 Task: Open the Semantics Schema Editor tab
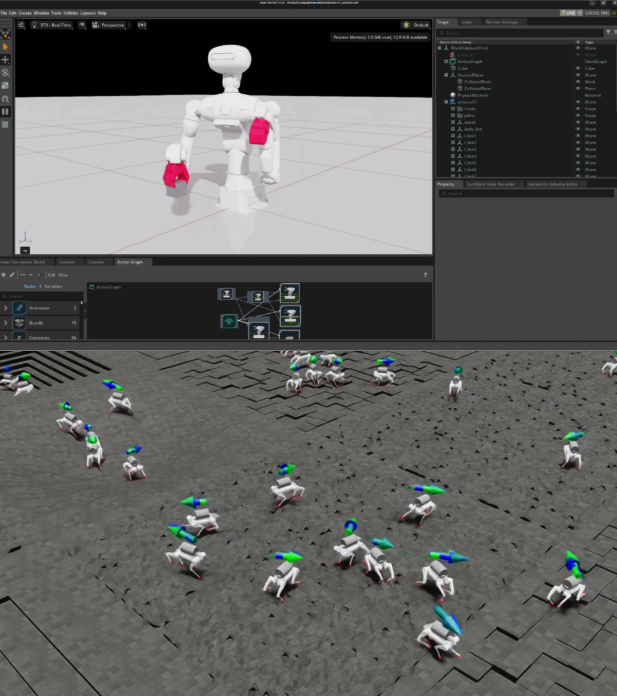click(553, 184)
